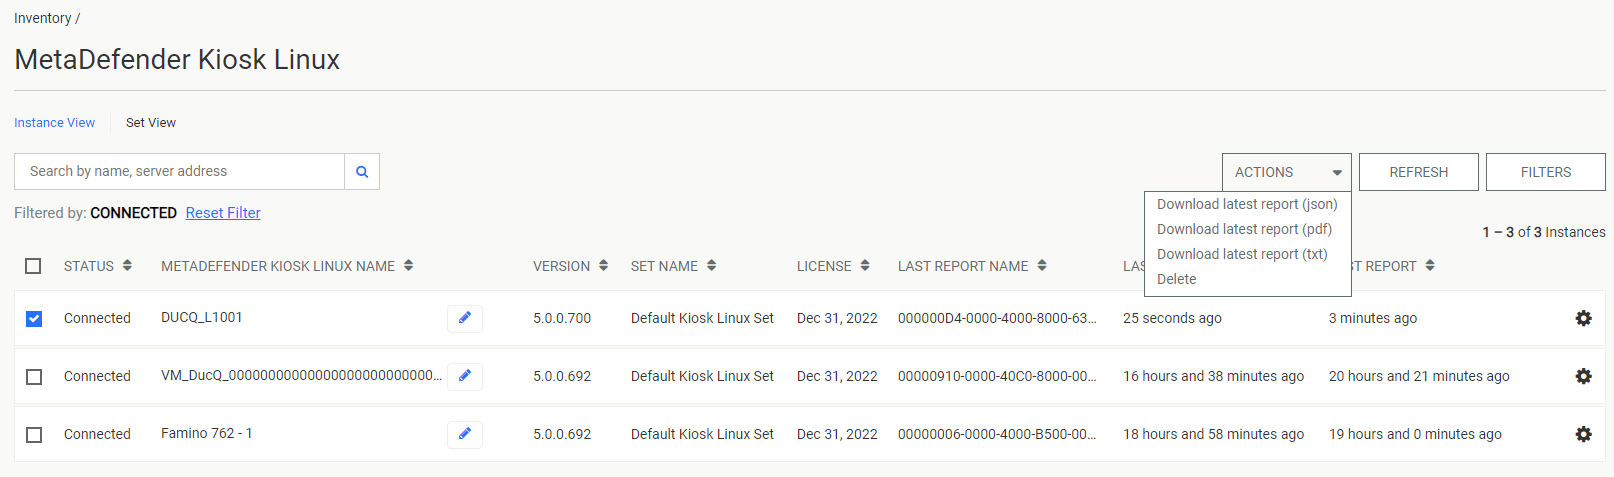Open gear settings for Famino 762 - 1 row
1614x477 pixels.
coord(1583,434)
